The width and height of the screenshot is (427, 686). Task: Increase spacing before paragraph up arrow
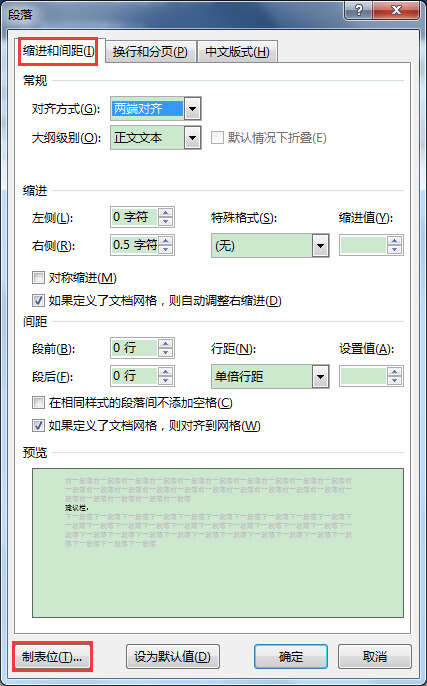tap(165, 344)
